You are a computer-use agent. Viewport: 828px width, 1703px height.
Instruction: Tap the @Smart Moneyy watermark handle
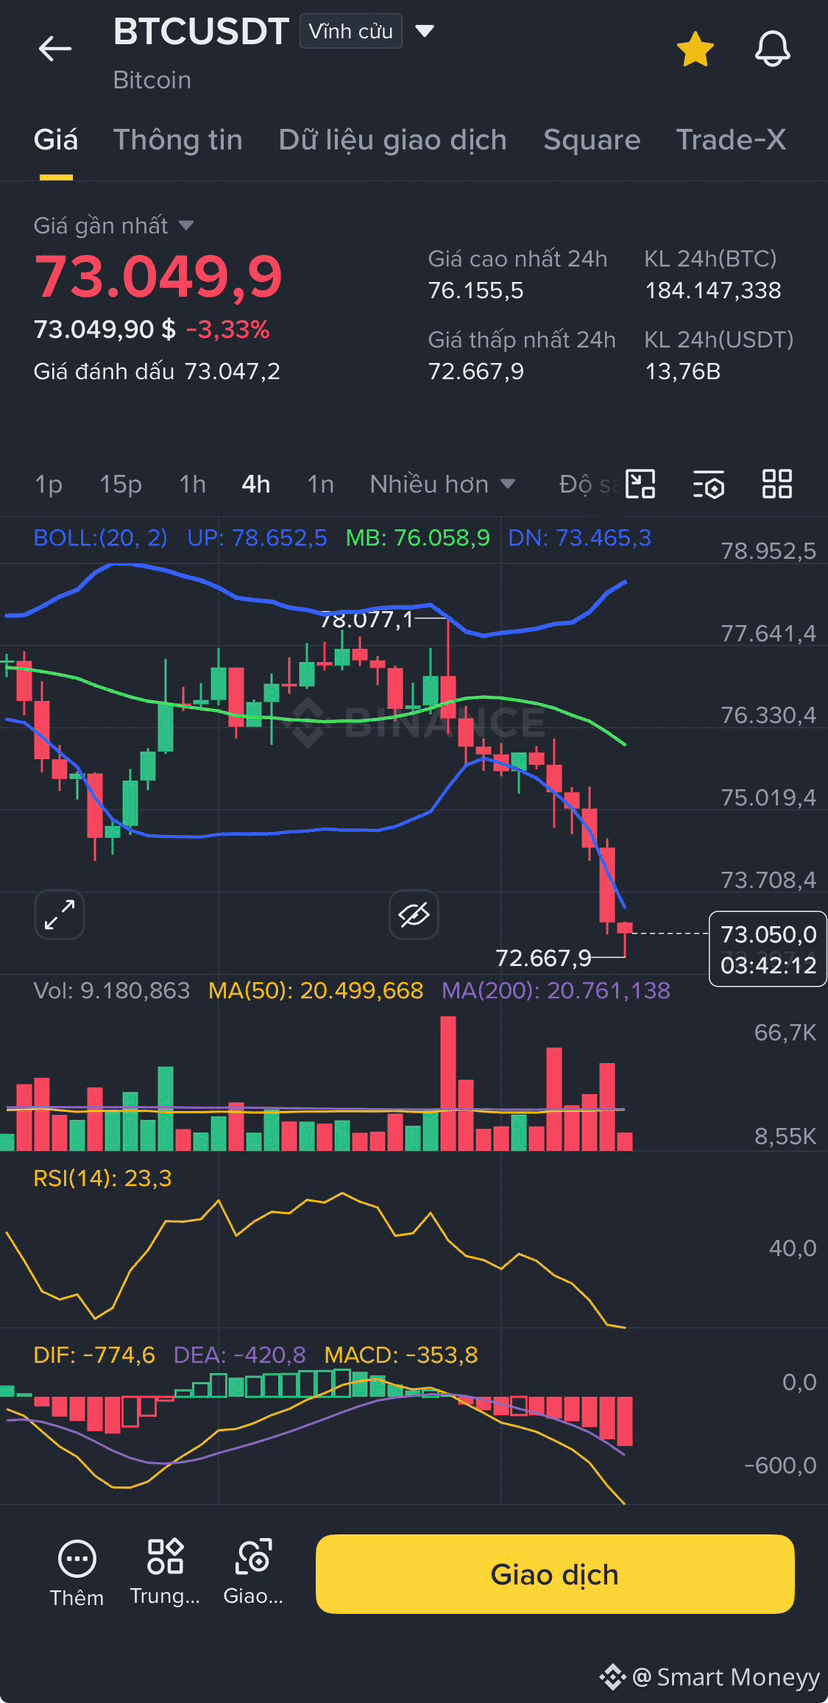(725, 1677)
